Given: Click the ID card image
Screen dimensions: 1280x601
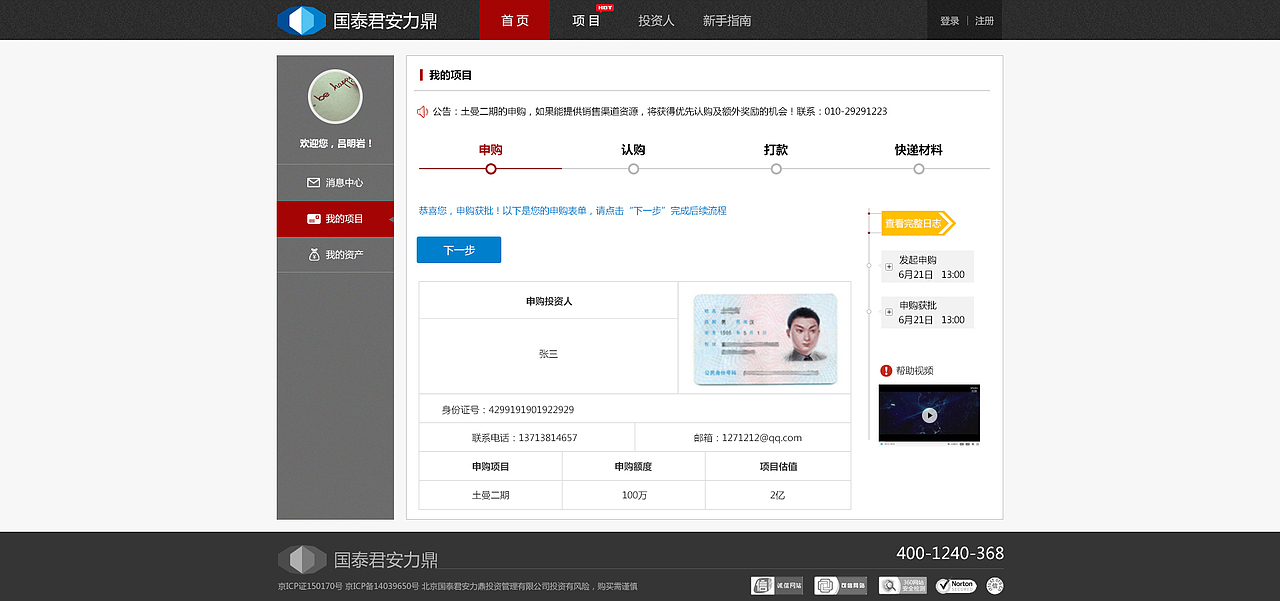Looking at the screenshot, I should pyautogui.click(x=765, y=339).
